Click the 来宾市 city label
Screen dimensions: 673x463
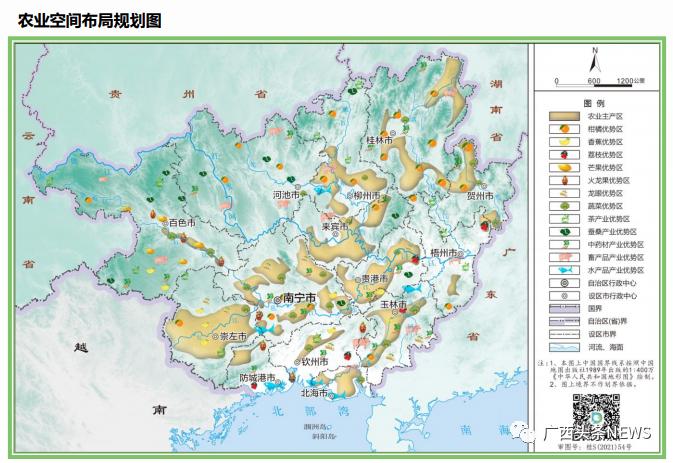[x=335, y=226]
